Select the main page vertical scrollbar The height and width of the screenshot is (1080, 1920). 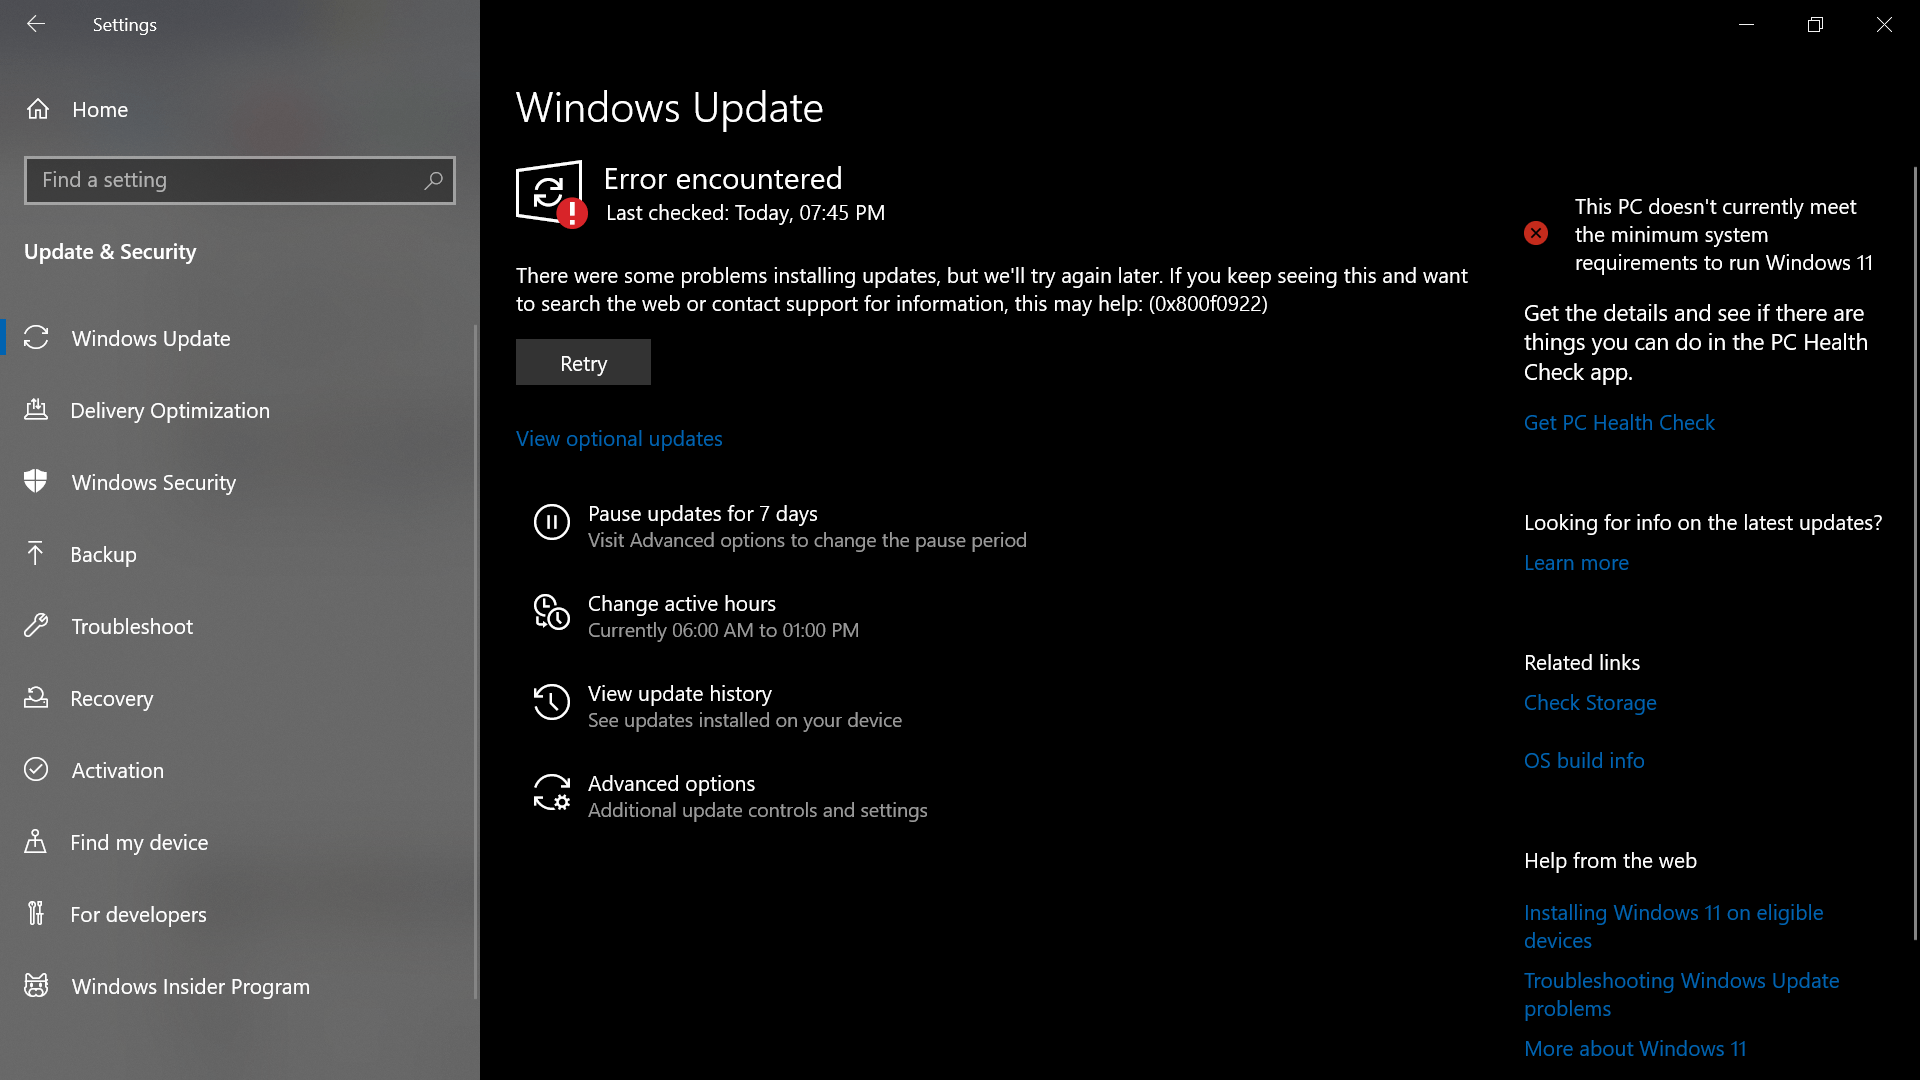[1915, 553]
